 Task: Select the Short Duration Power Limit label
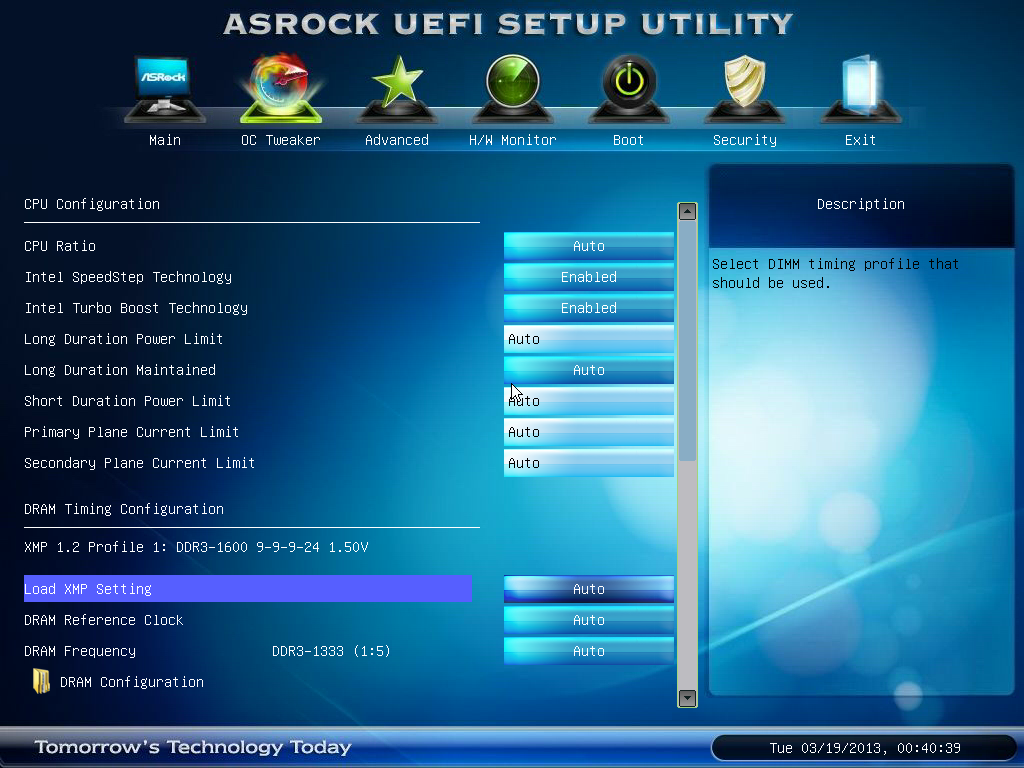127,401
